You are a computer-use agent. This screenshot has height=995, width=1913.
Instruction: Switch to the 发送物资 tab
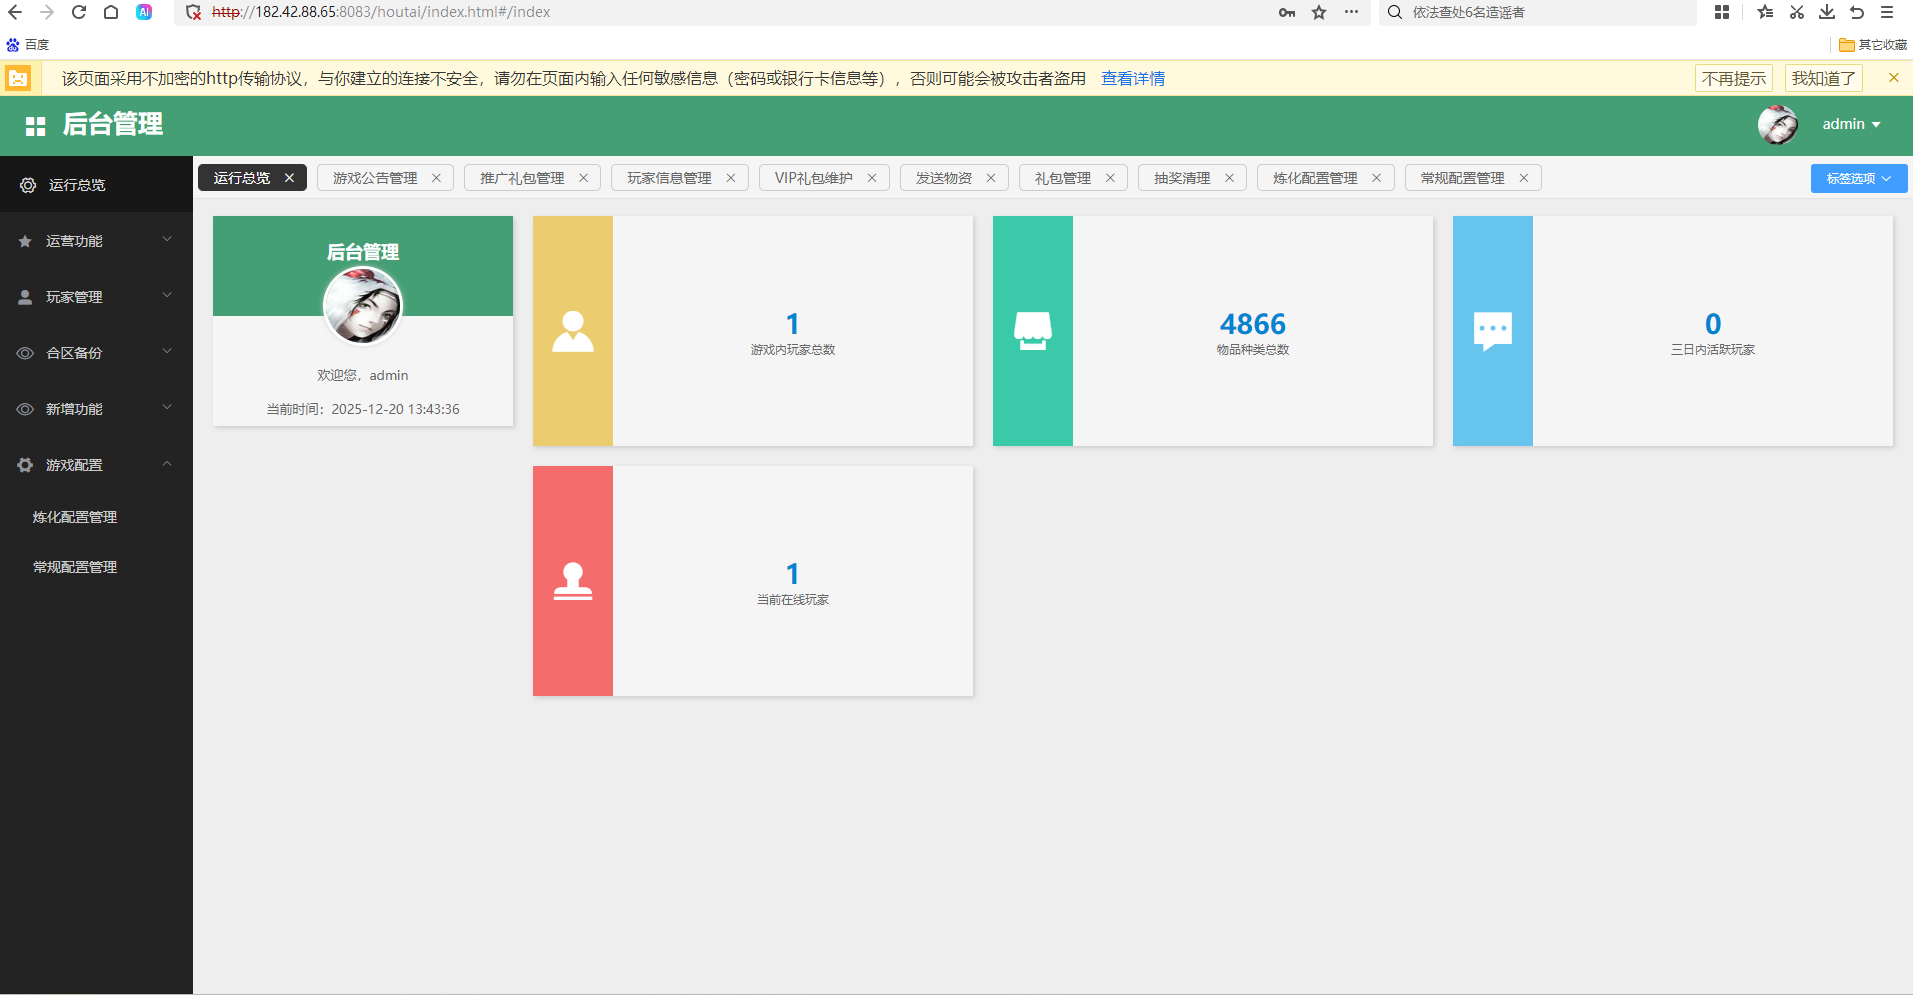[943, 178]
